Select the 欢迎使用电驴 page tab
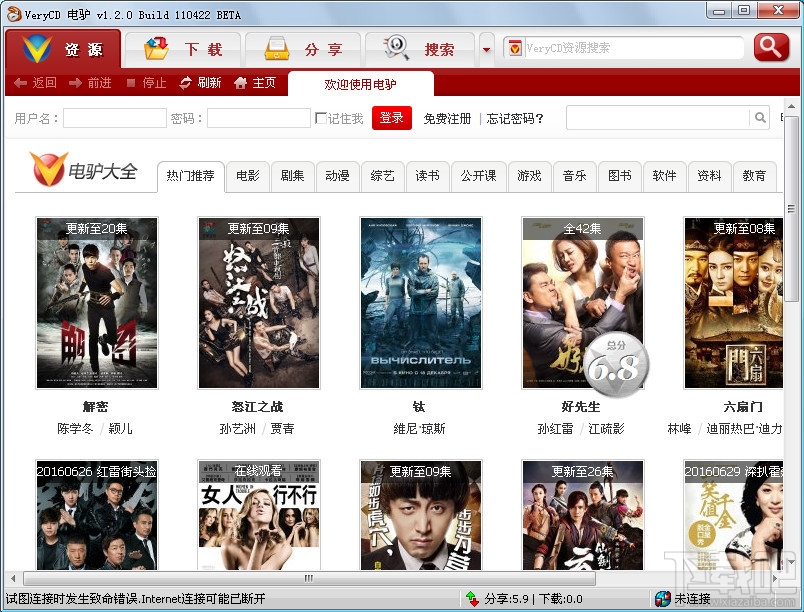Screen dimensions: 804x612 point(360,84)
